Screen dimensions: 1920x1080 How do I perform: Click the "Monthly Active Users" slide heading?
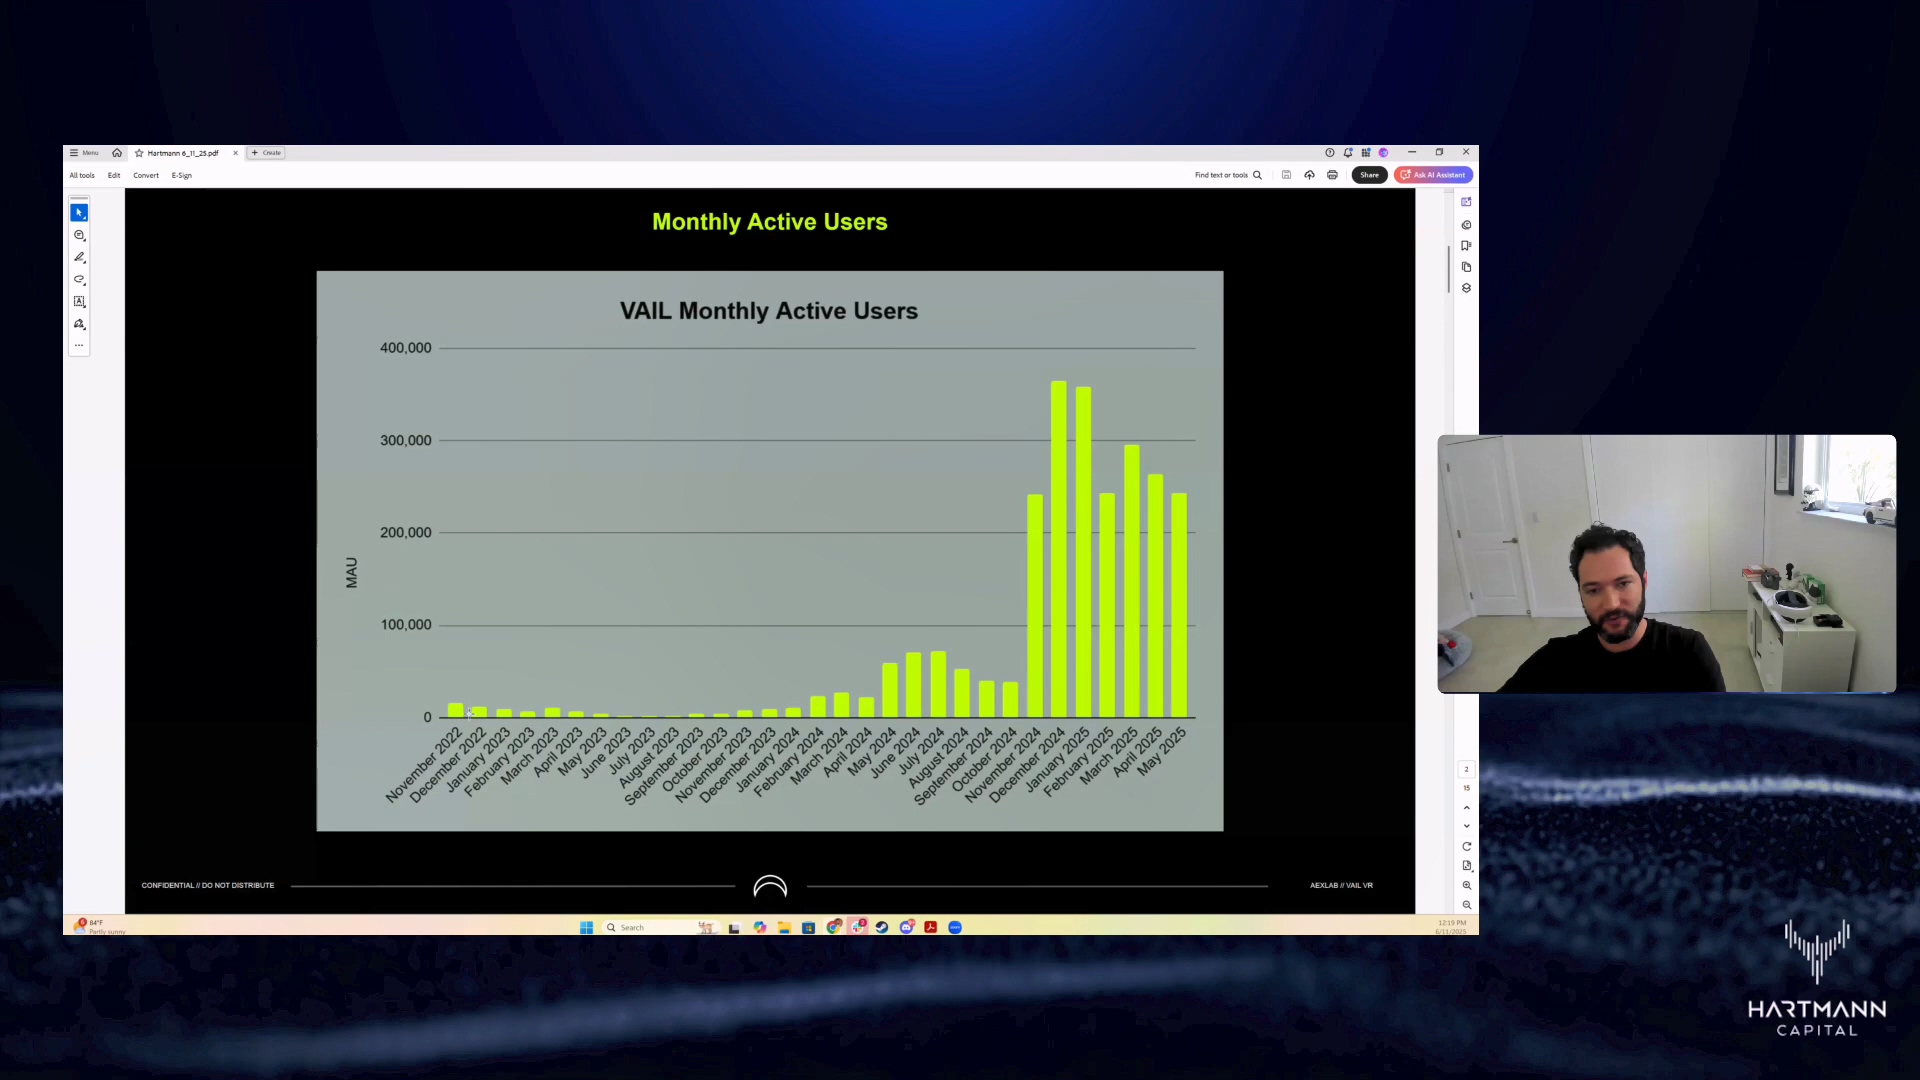770,222
